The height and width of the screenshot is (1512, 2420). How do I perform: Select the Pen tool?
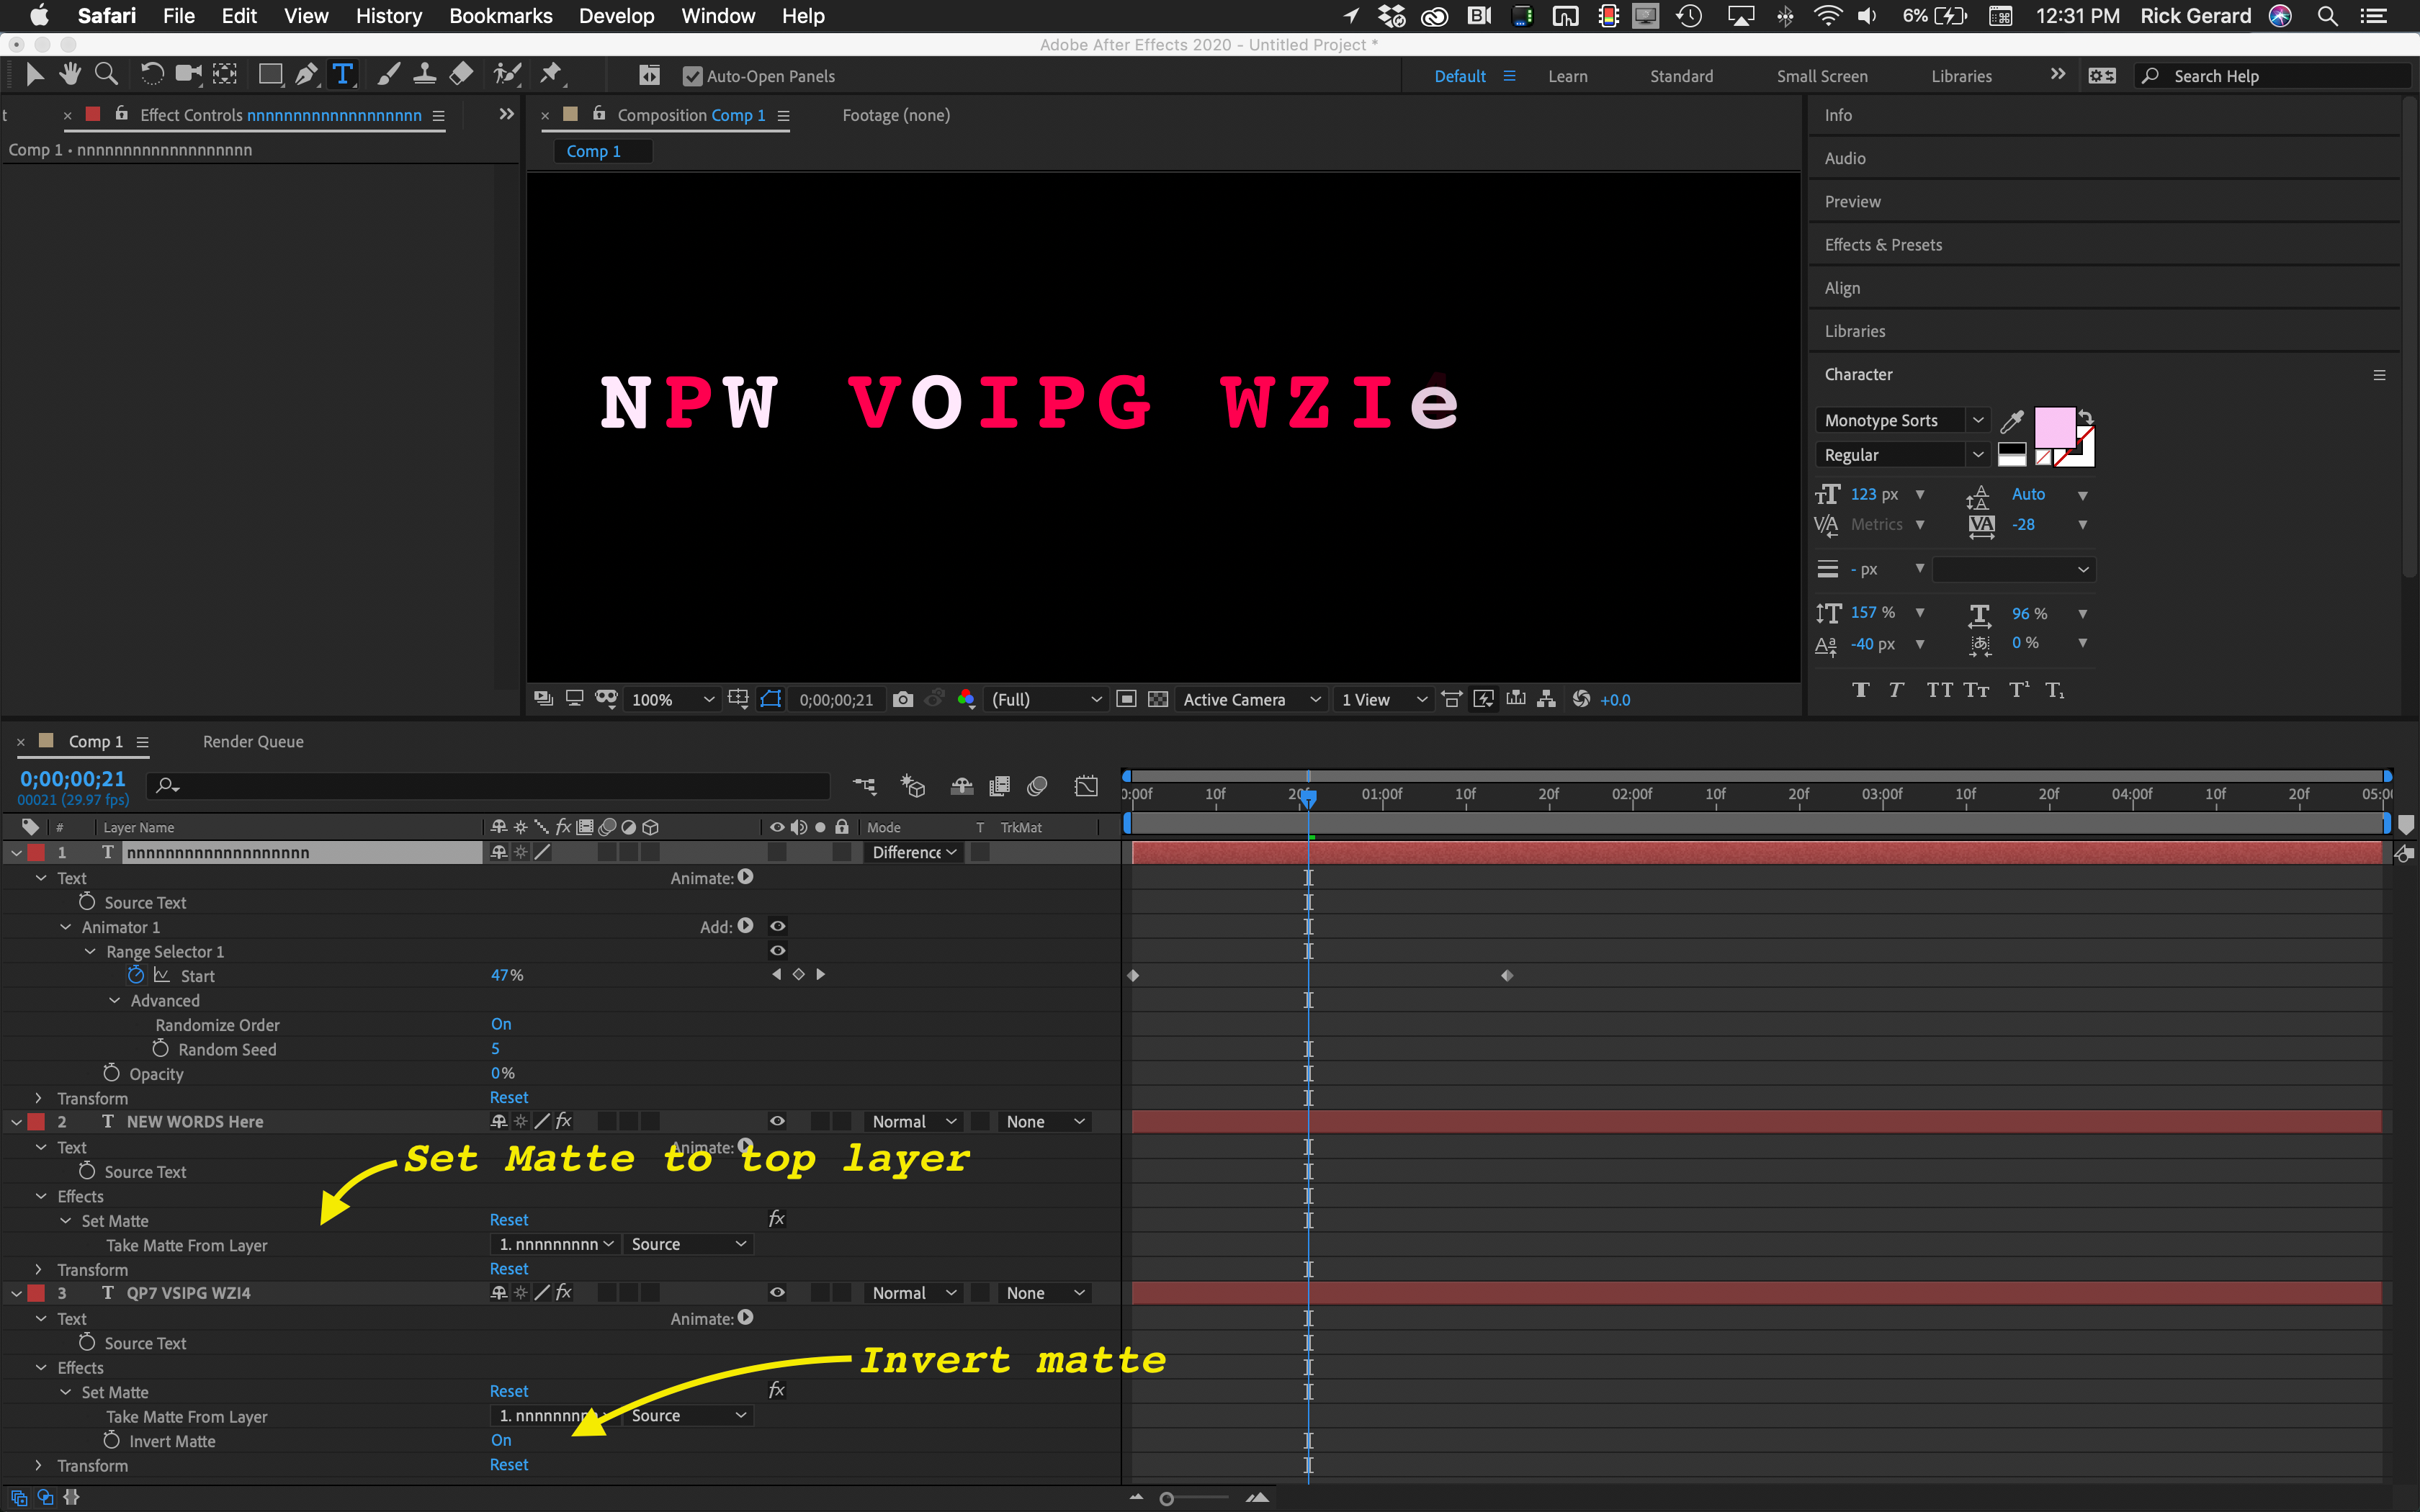click(307, 73)
